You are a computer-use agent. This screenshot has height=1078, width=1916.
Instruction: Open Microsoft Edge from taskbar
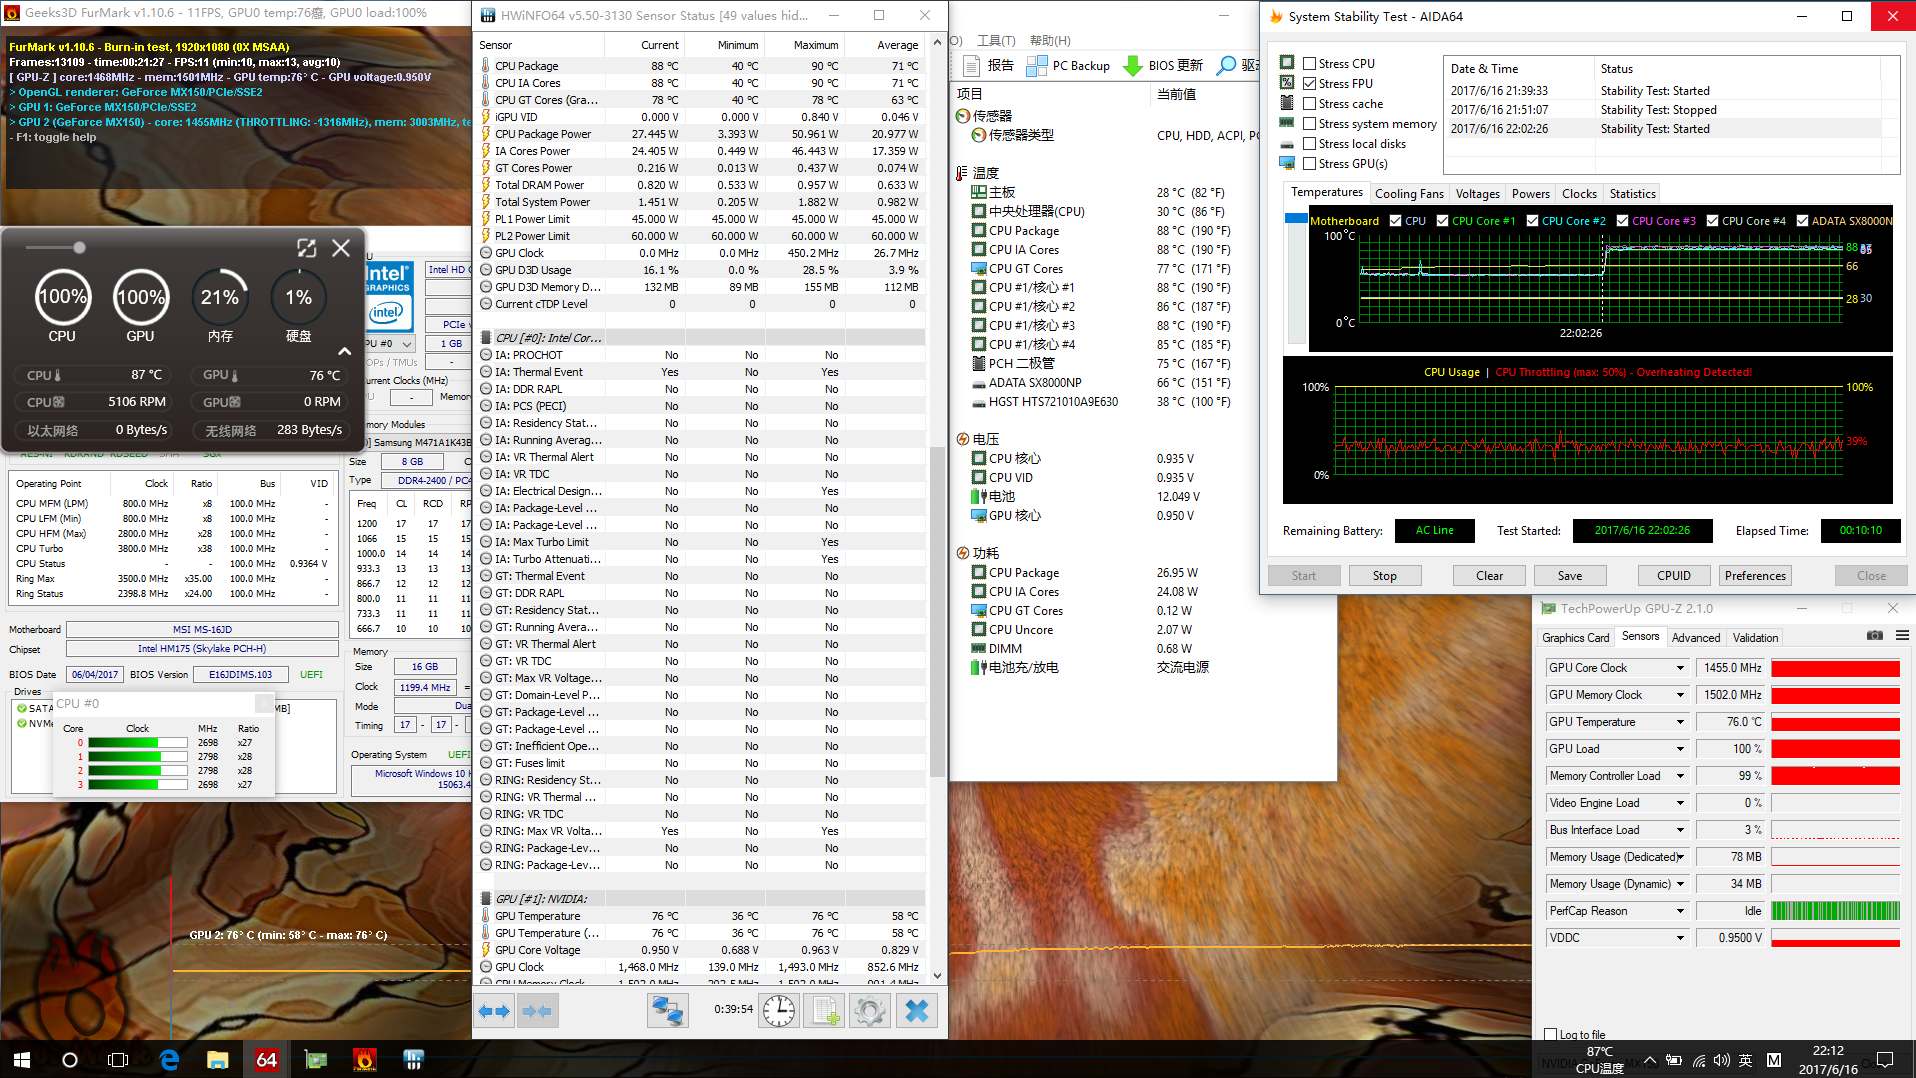[169, 1059]
